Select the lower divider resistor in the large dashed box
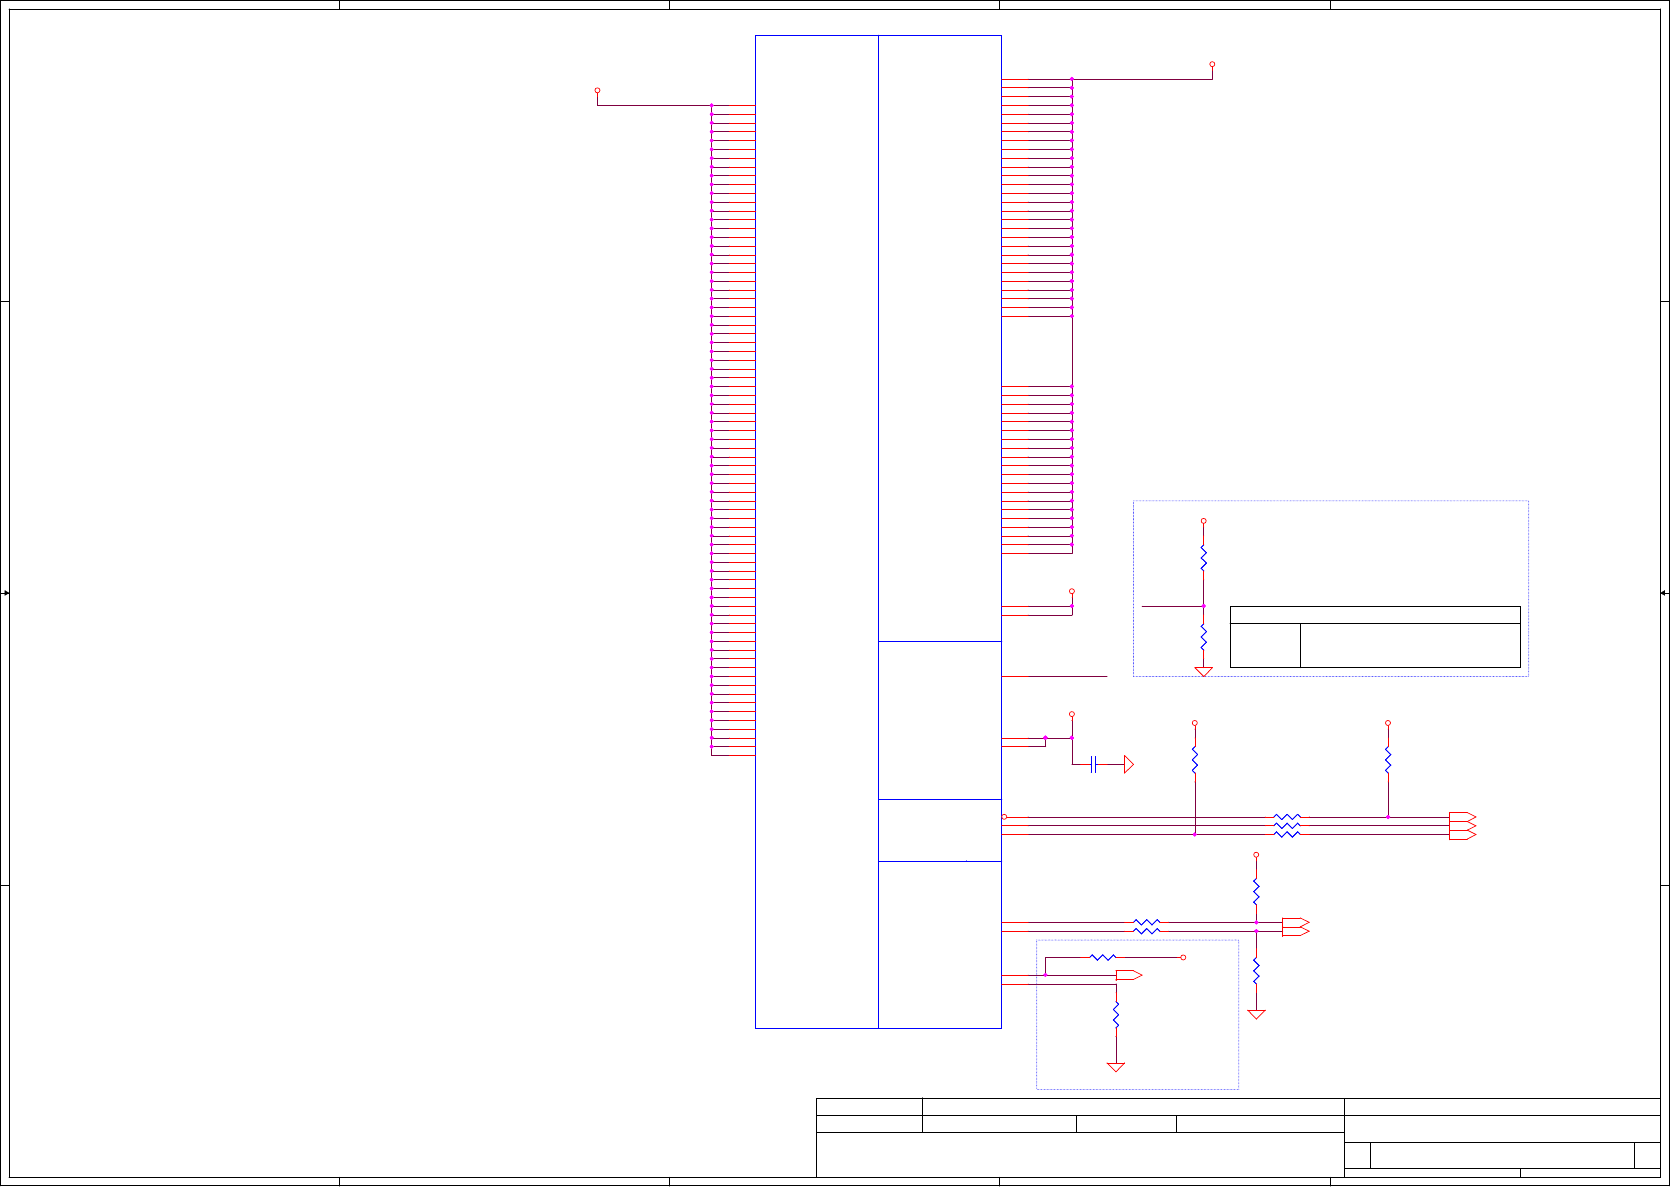This screenshot has height=1187, width=1670. pos(1204,637)
